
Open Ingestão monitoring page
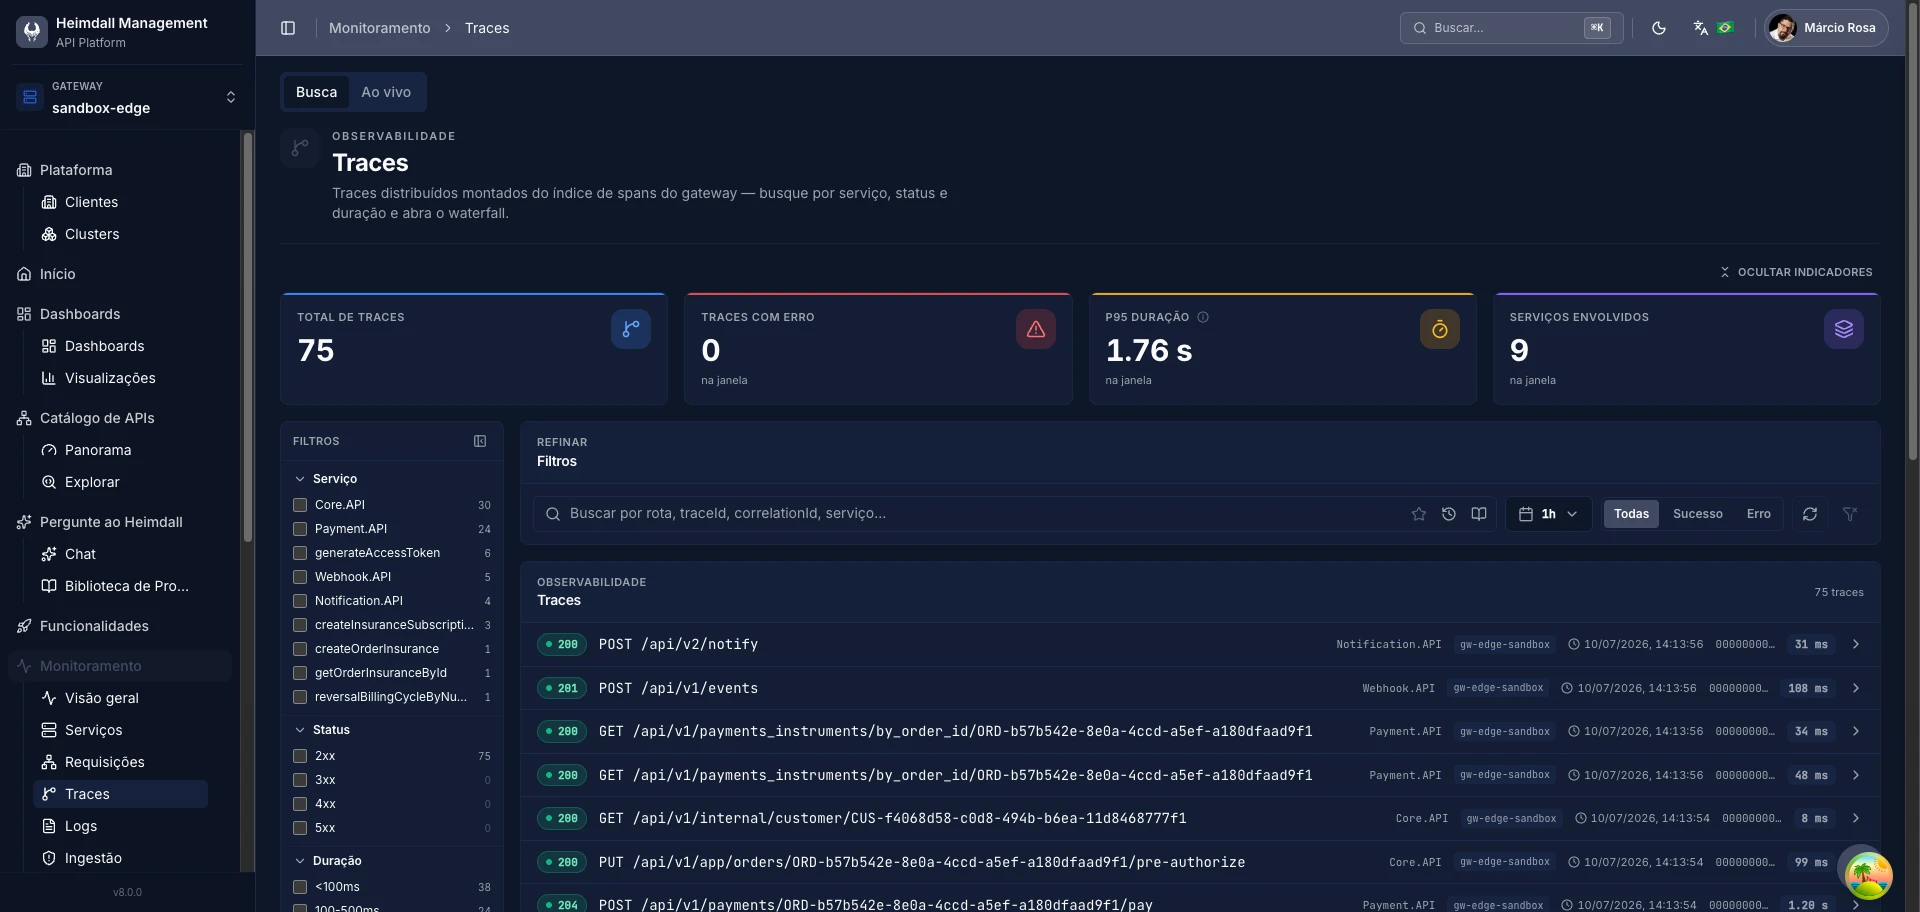pyautogui.click(x=93, y=858)
